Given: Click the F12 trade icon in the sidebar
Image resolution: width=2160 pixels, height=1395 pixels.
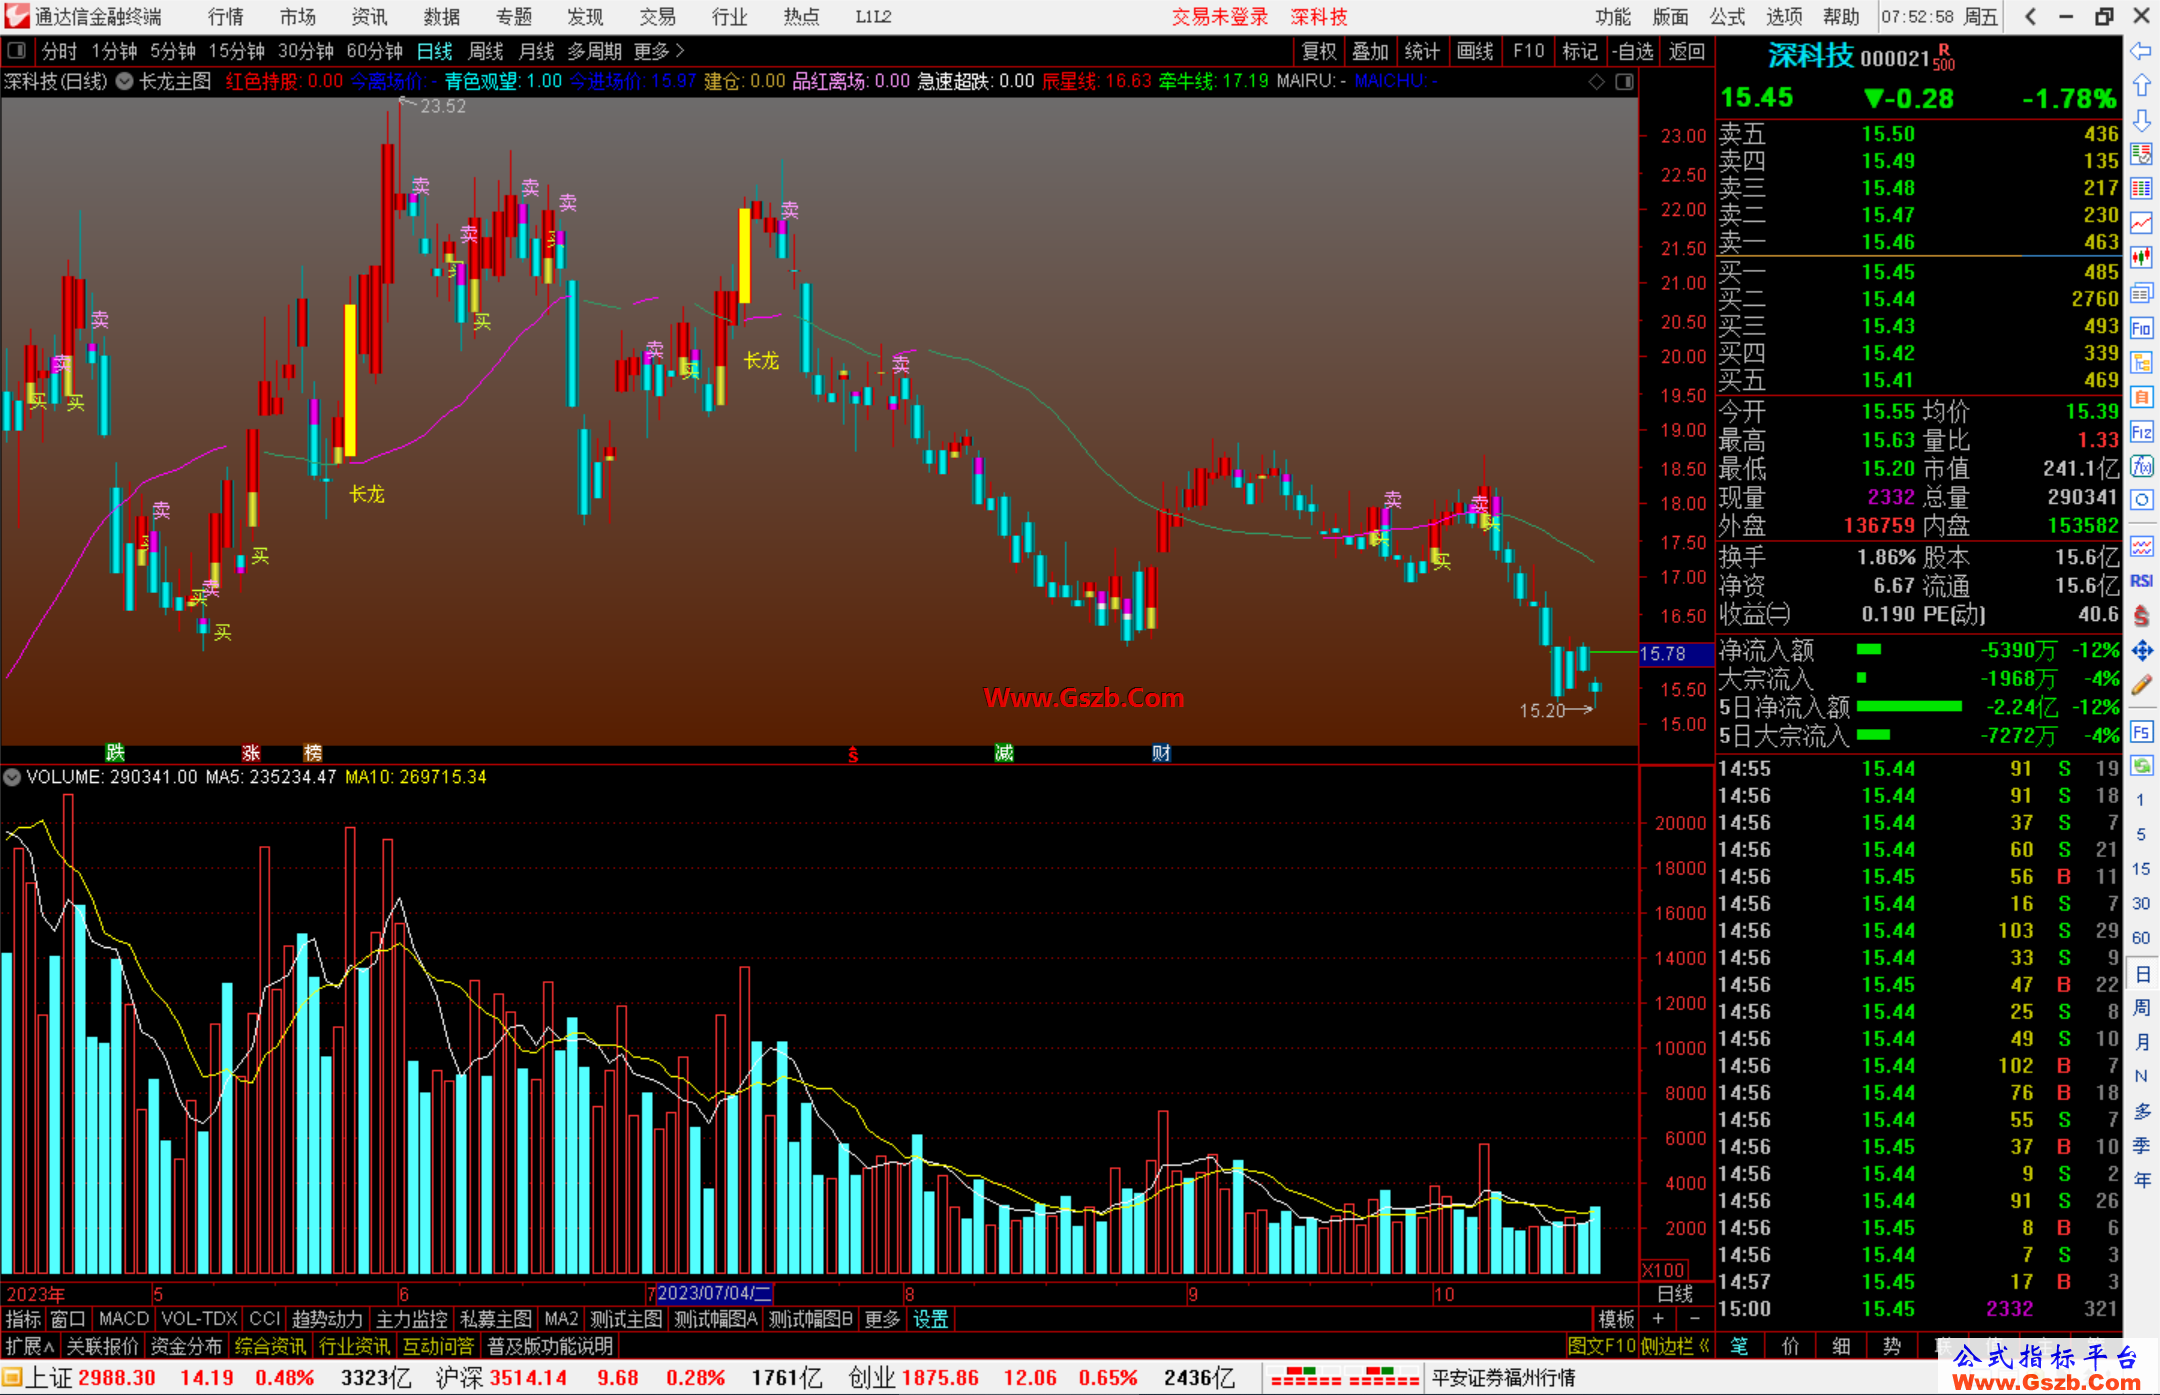Looking at the screenshot, I should (x=2141, y=432).
